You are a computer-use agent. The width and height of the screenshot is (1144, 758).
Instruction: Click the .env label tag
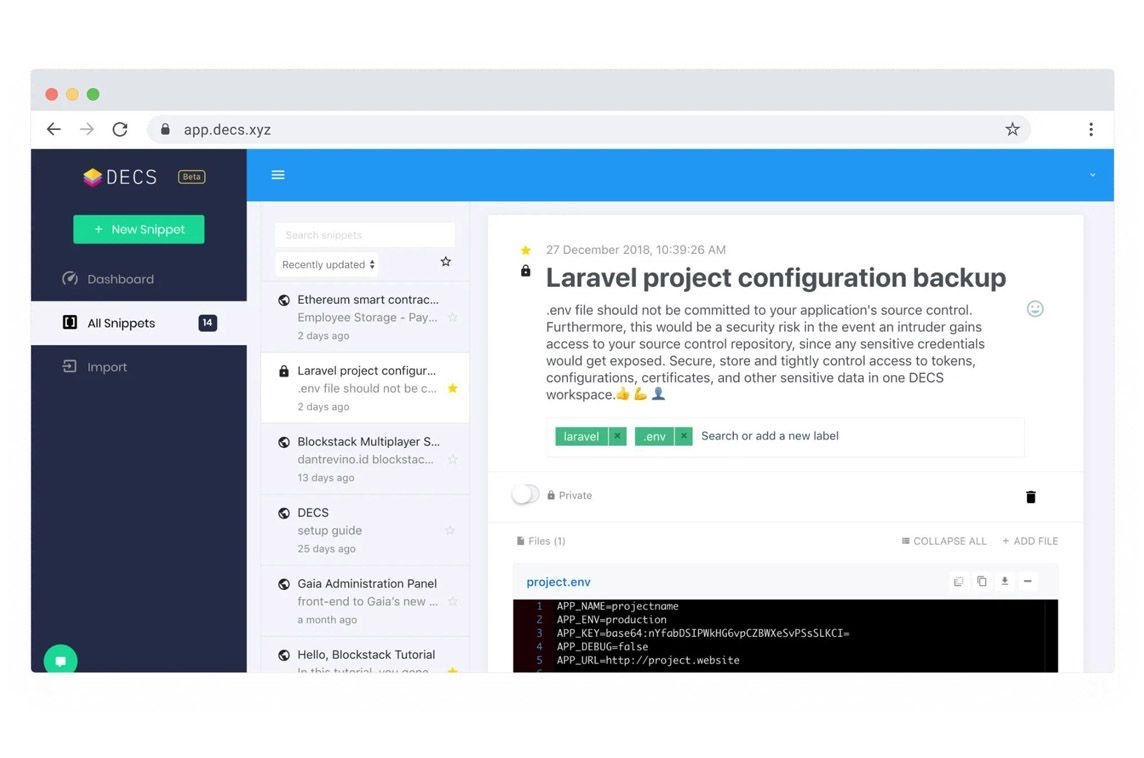[x=654, y=436]
